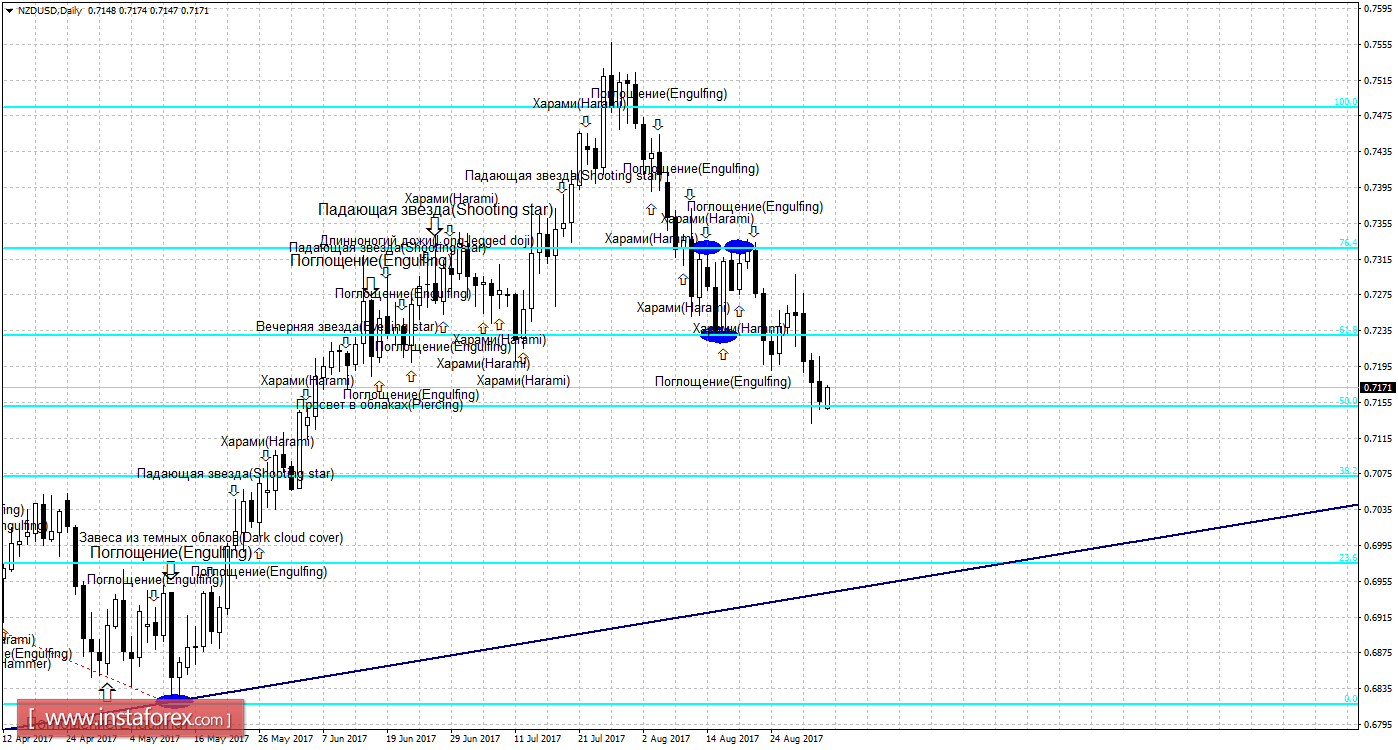1398x750 pixels.
Task: Click the down arrow signal below the top Харами(Harami) label
Action: pos(585,122)
